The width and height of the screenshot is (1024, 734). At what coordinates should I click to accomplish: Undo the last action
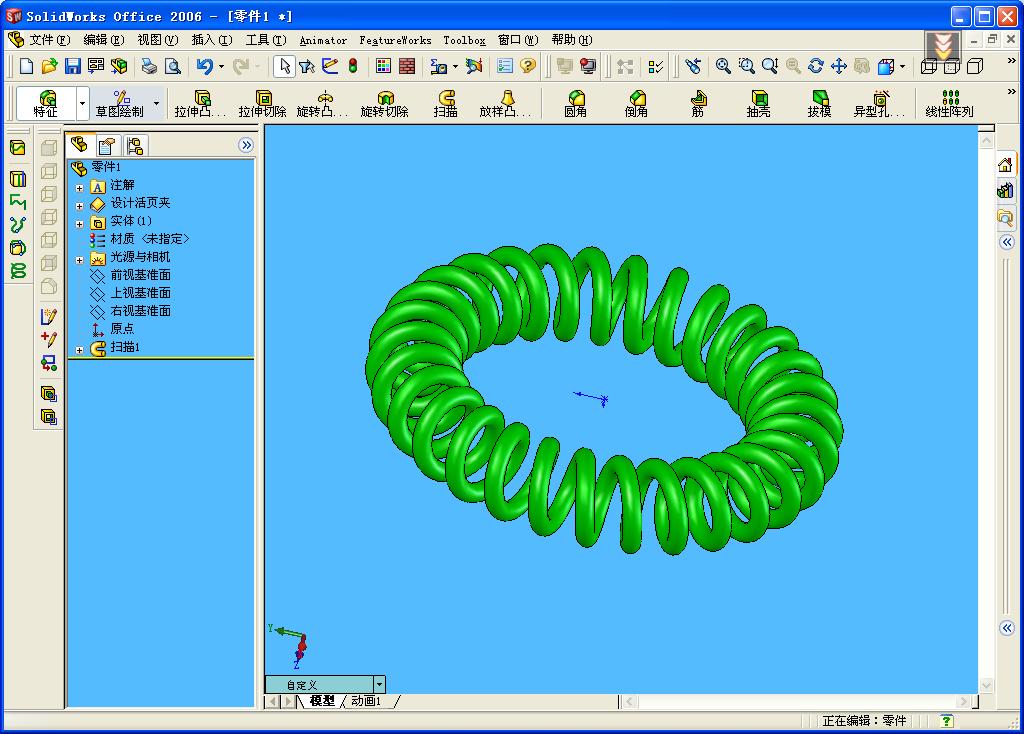pos(204,66)
